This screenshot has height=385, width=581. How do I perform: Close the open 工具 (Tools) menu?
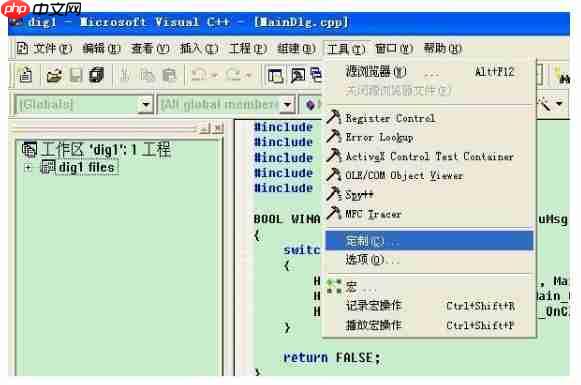tap(346, 49)
